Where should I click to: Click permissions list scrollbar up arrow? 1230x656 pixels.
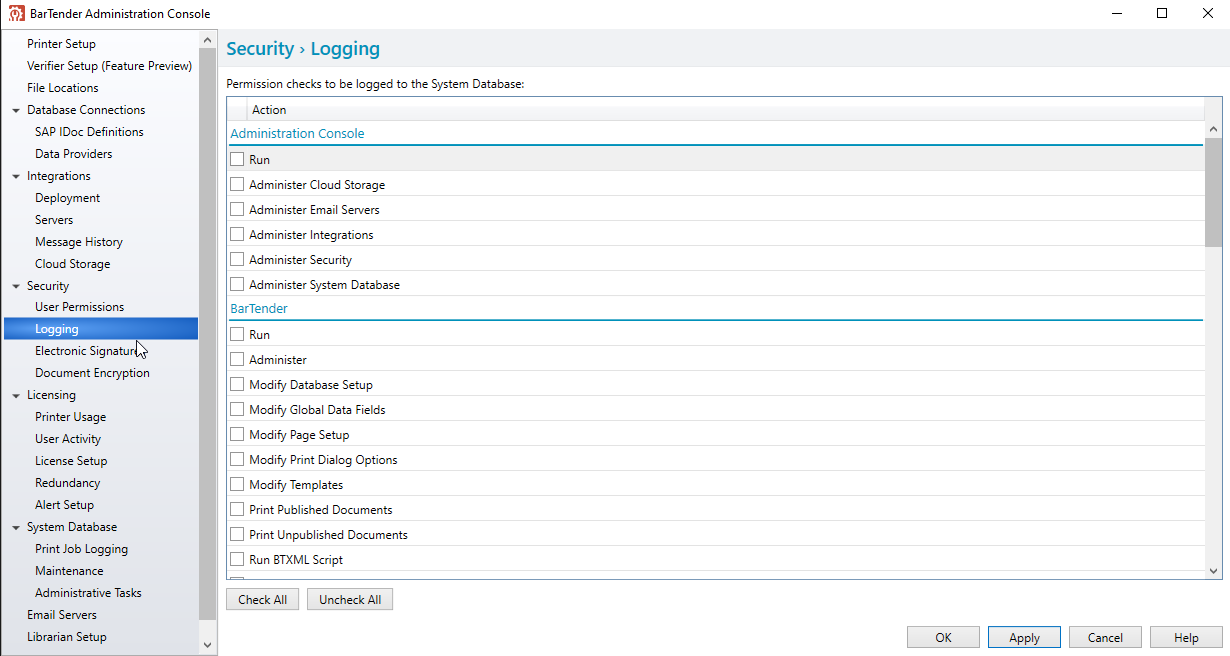pos(1213,130)
